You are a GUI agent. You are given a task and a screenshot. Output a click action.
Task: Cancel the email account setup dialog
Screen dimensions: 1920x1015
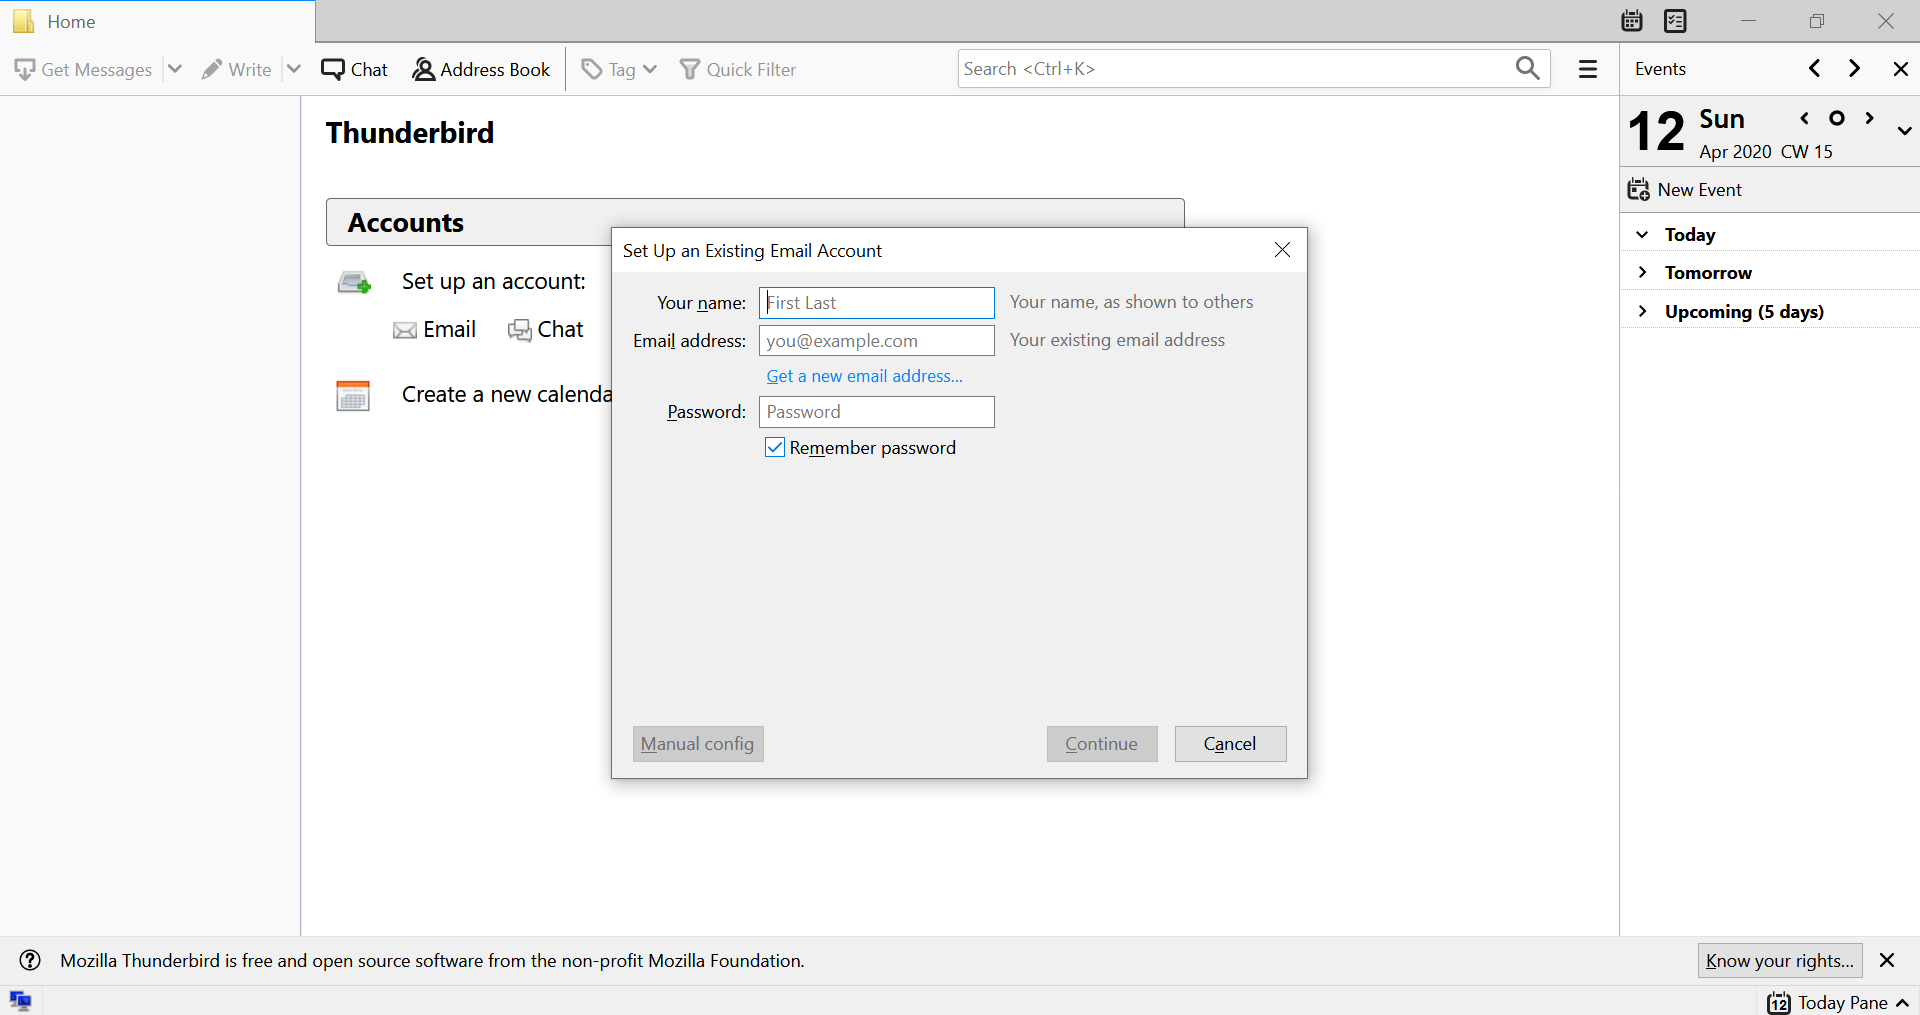click(x=1230, y=744)
